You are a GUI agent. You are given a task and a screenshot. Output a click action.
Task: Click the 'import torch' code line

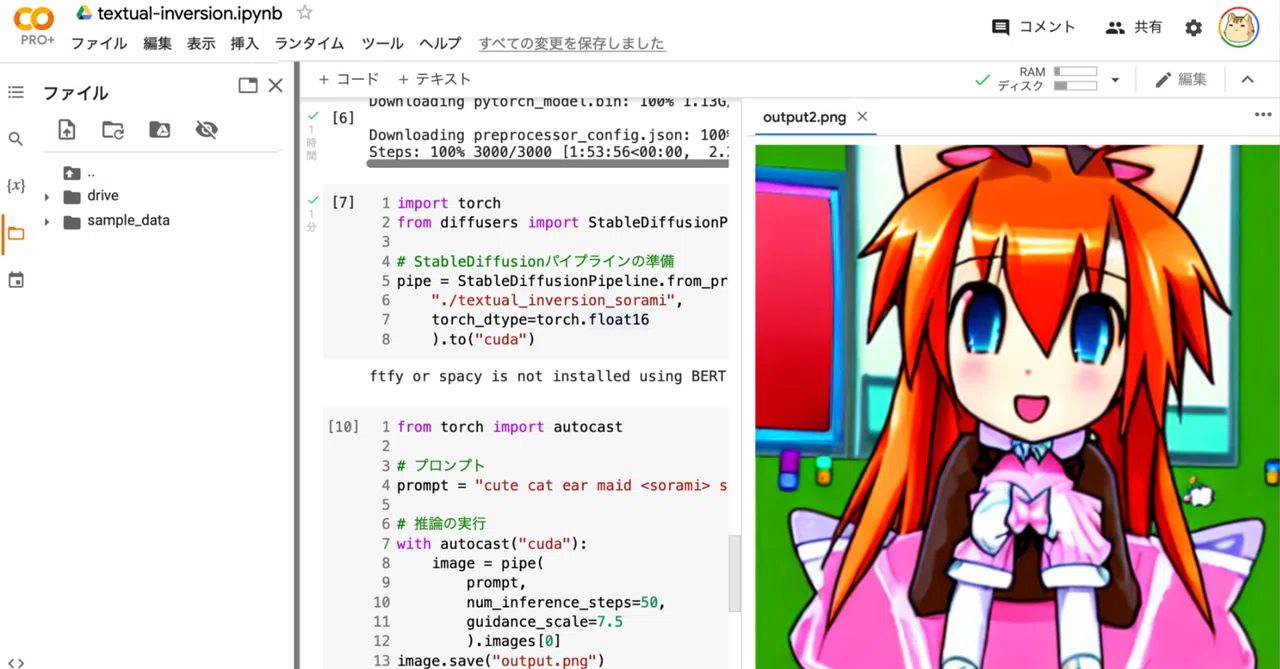(x=449, y=203)
